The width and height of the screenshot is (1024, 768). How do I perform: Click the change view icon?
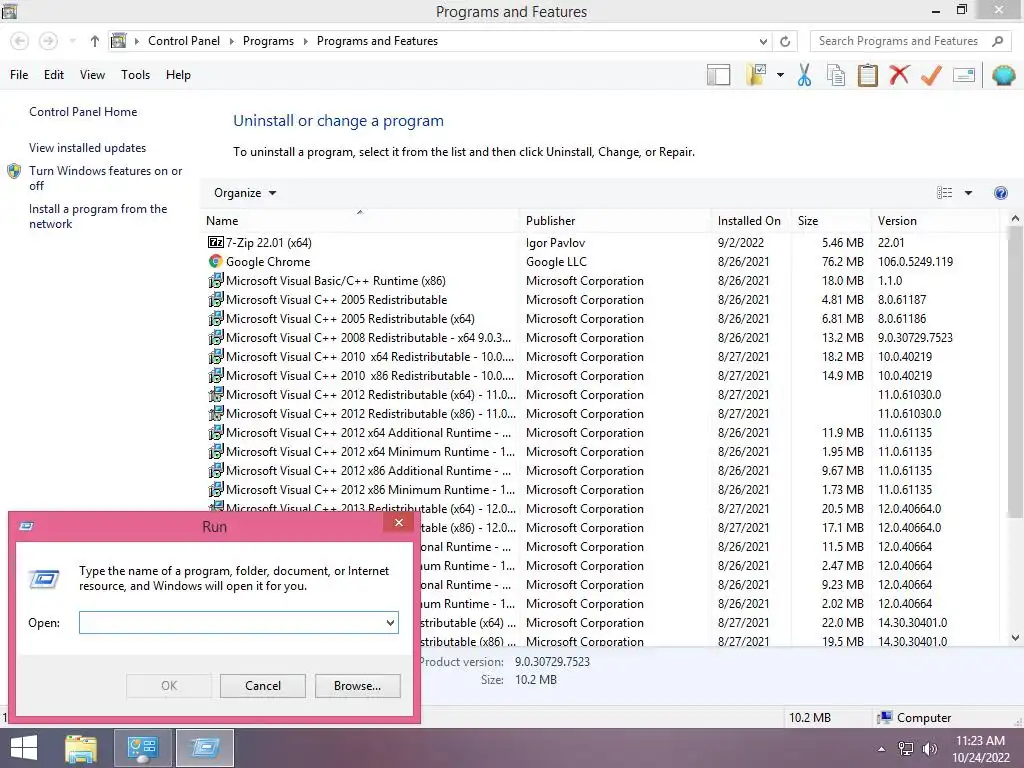point(944,193)
